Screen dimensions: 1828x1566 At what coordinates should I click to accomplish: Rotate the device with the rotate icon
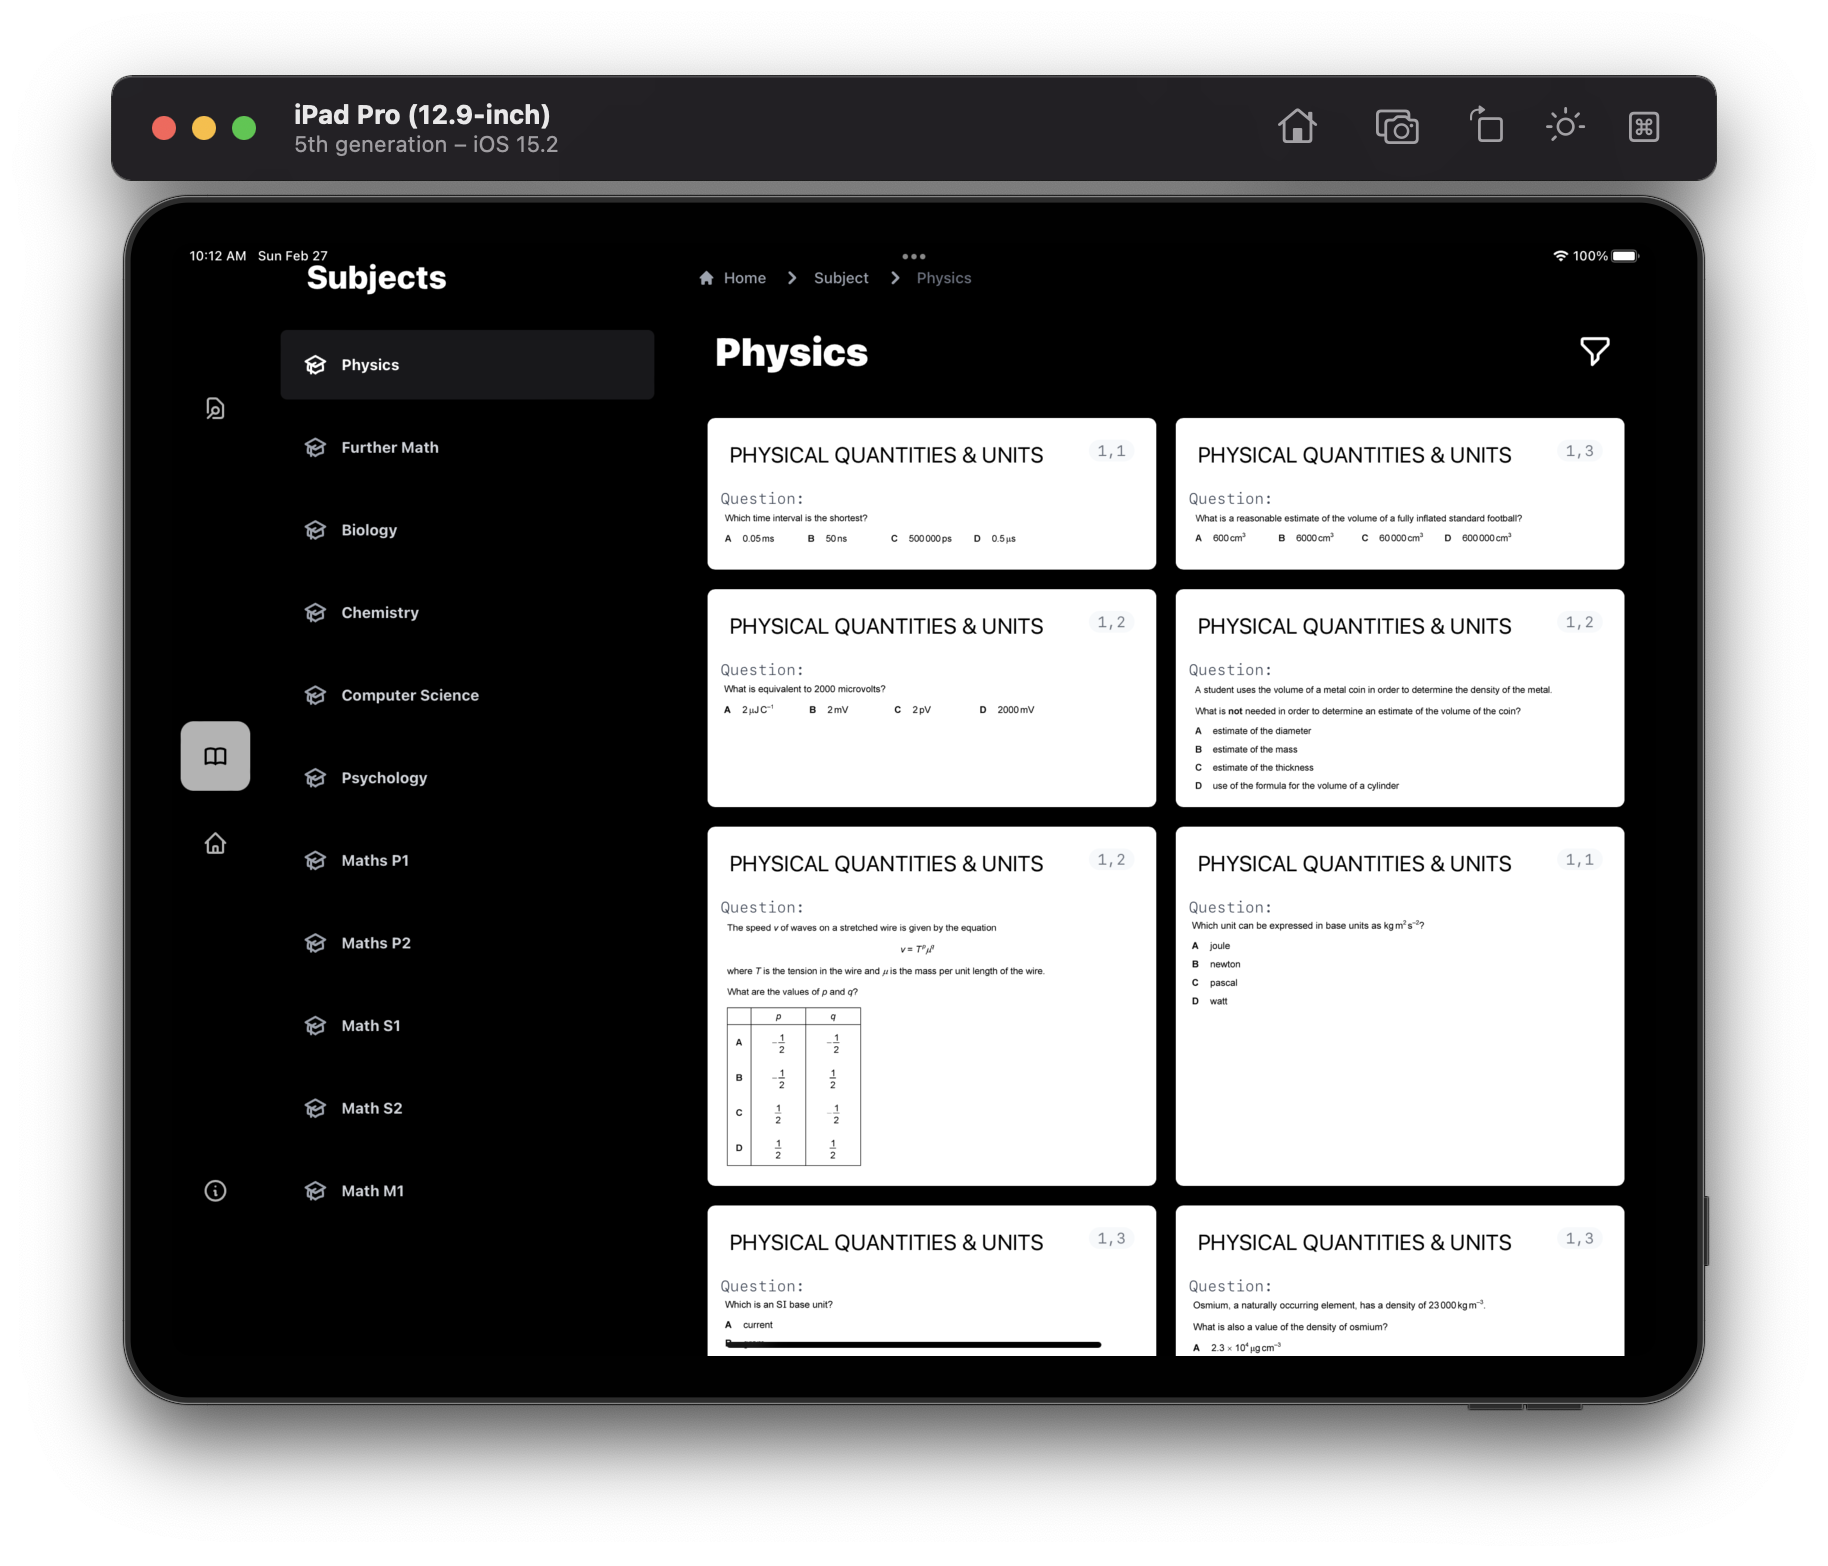pos(1486,126)
